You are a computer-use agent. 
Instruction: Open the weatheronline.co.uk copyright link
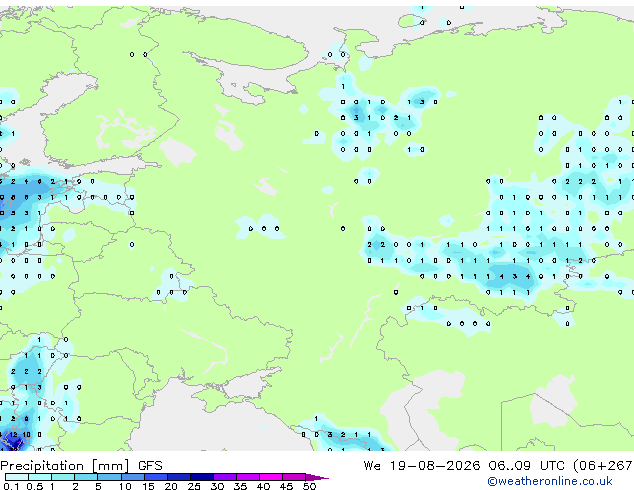pos(550,481)
